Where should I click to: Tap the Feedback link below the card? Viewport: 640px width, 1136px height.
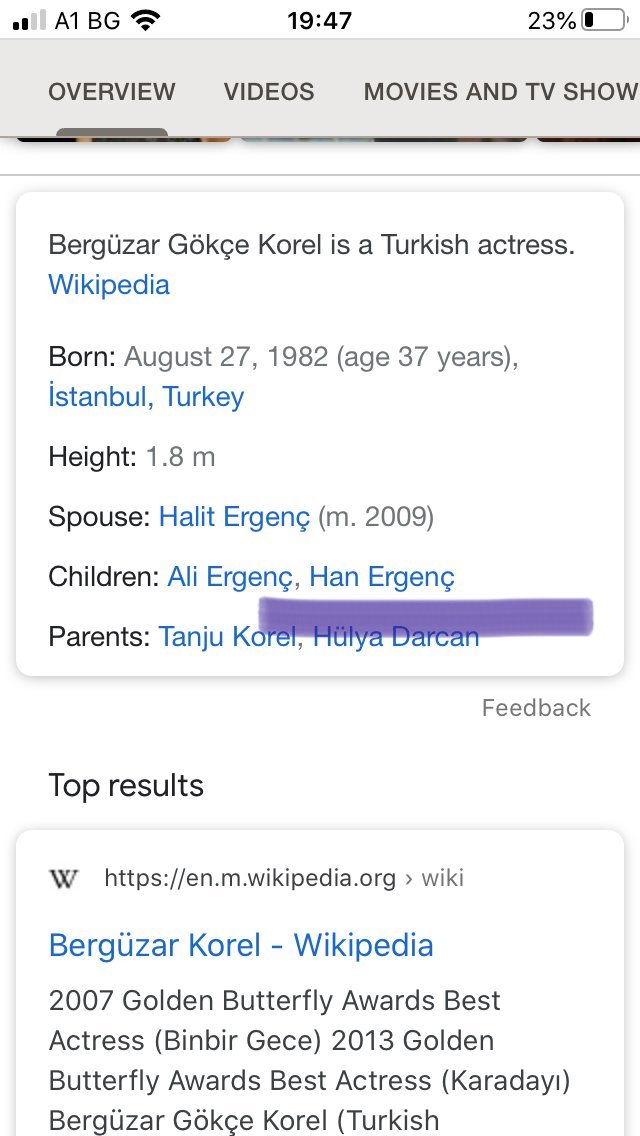(536, 708)
